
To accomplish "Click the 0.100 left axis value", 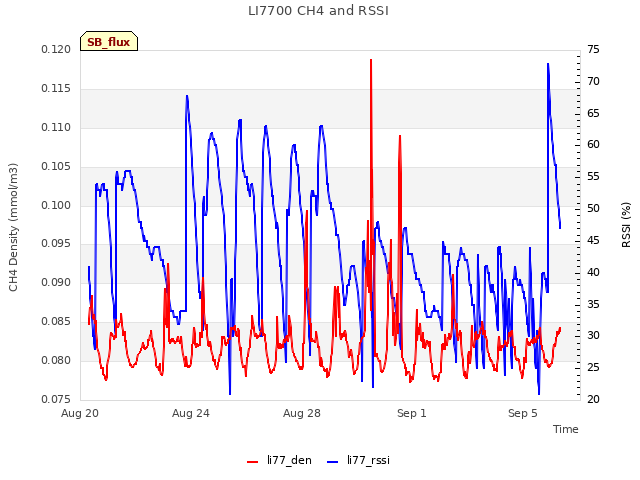I will [x=56, y=205].
